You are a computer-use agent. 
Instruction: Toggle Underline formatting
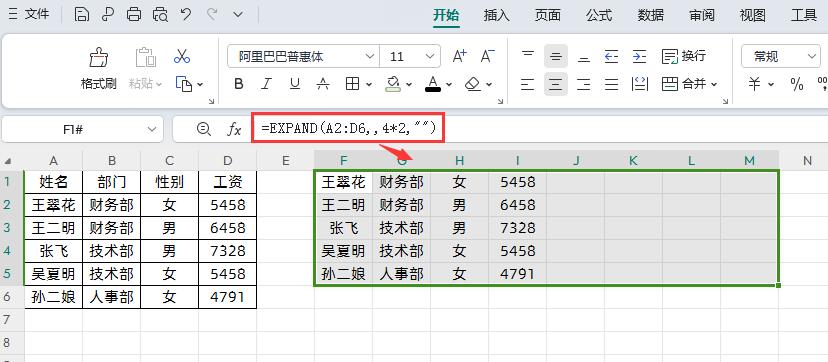[295, 84]
